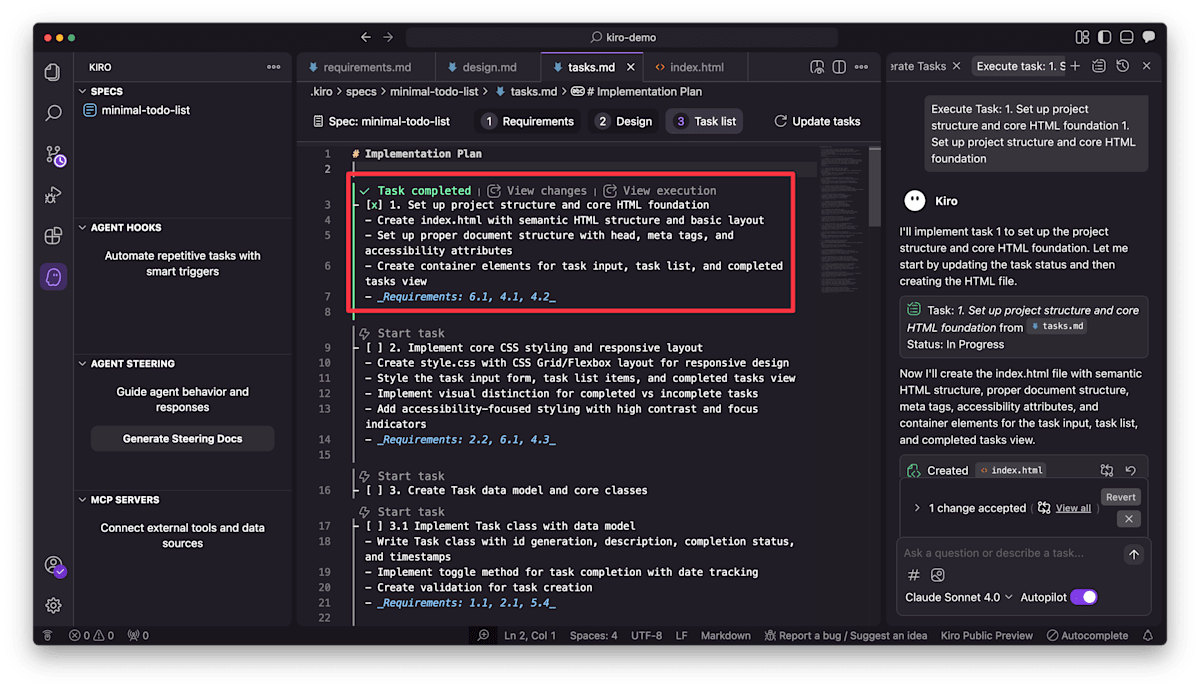Open markdown preview icon in editor toolbar
The height and width of the screenshot is (689, 1200).
[817, 67]
